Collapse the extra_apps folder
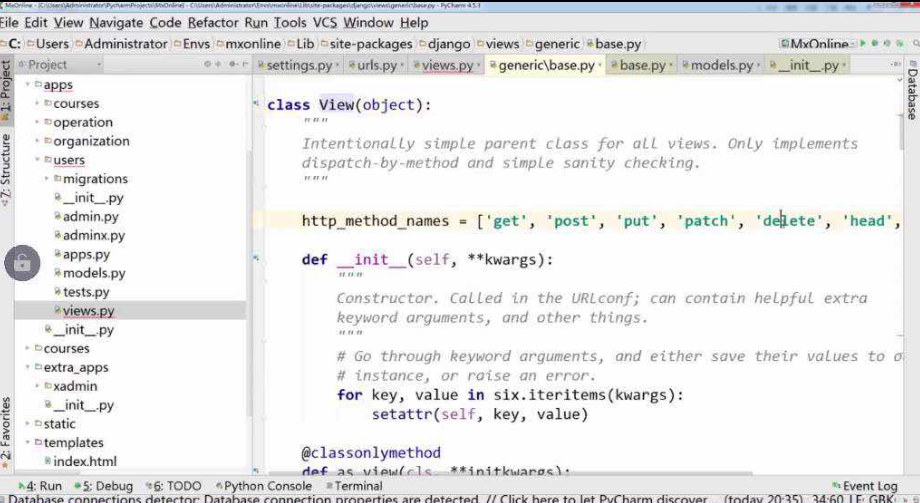This screenshot has height=503, width=920. click(x=28, y=367)
